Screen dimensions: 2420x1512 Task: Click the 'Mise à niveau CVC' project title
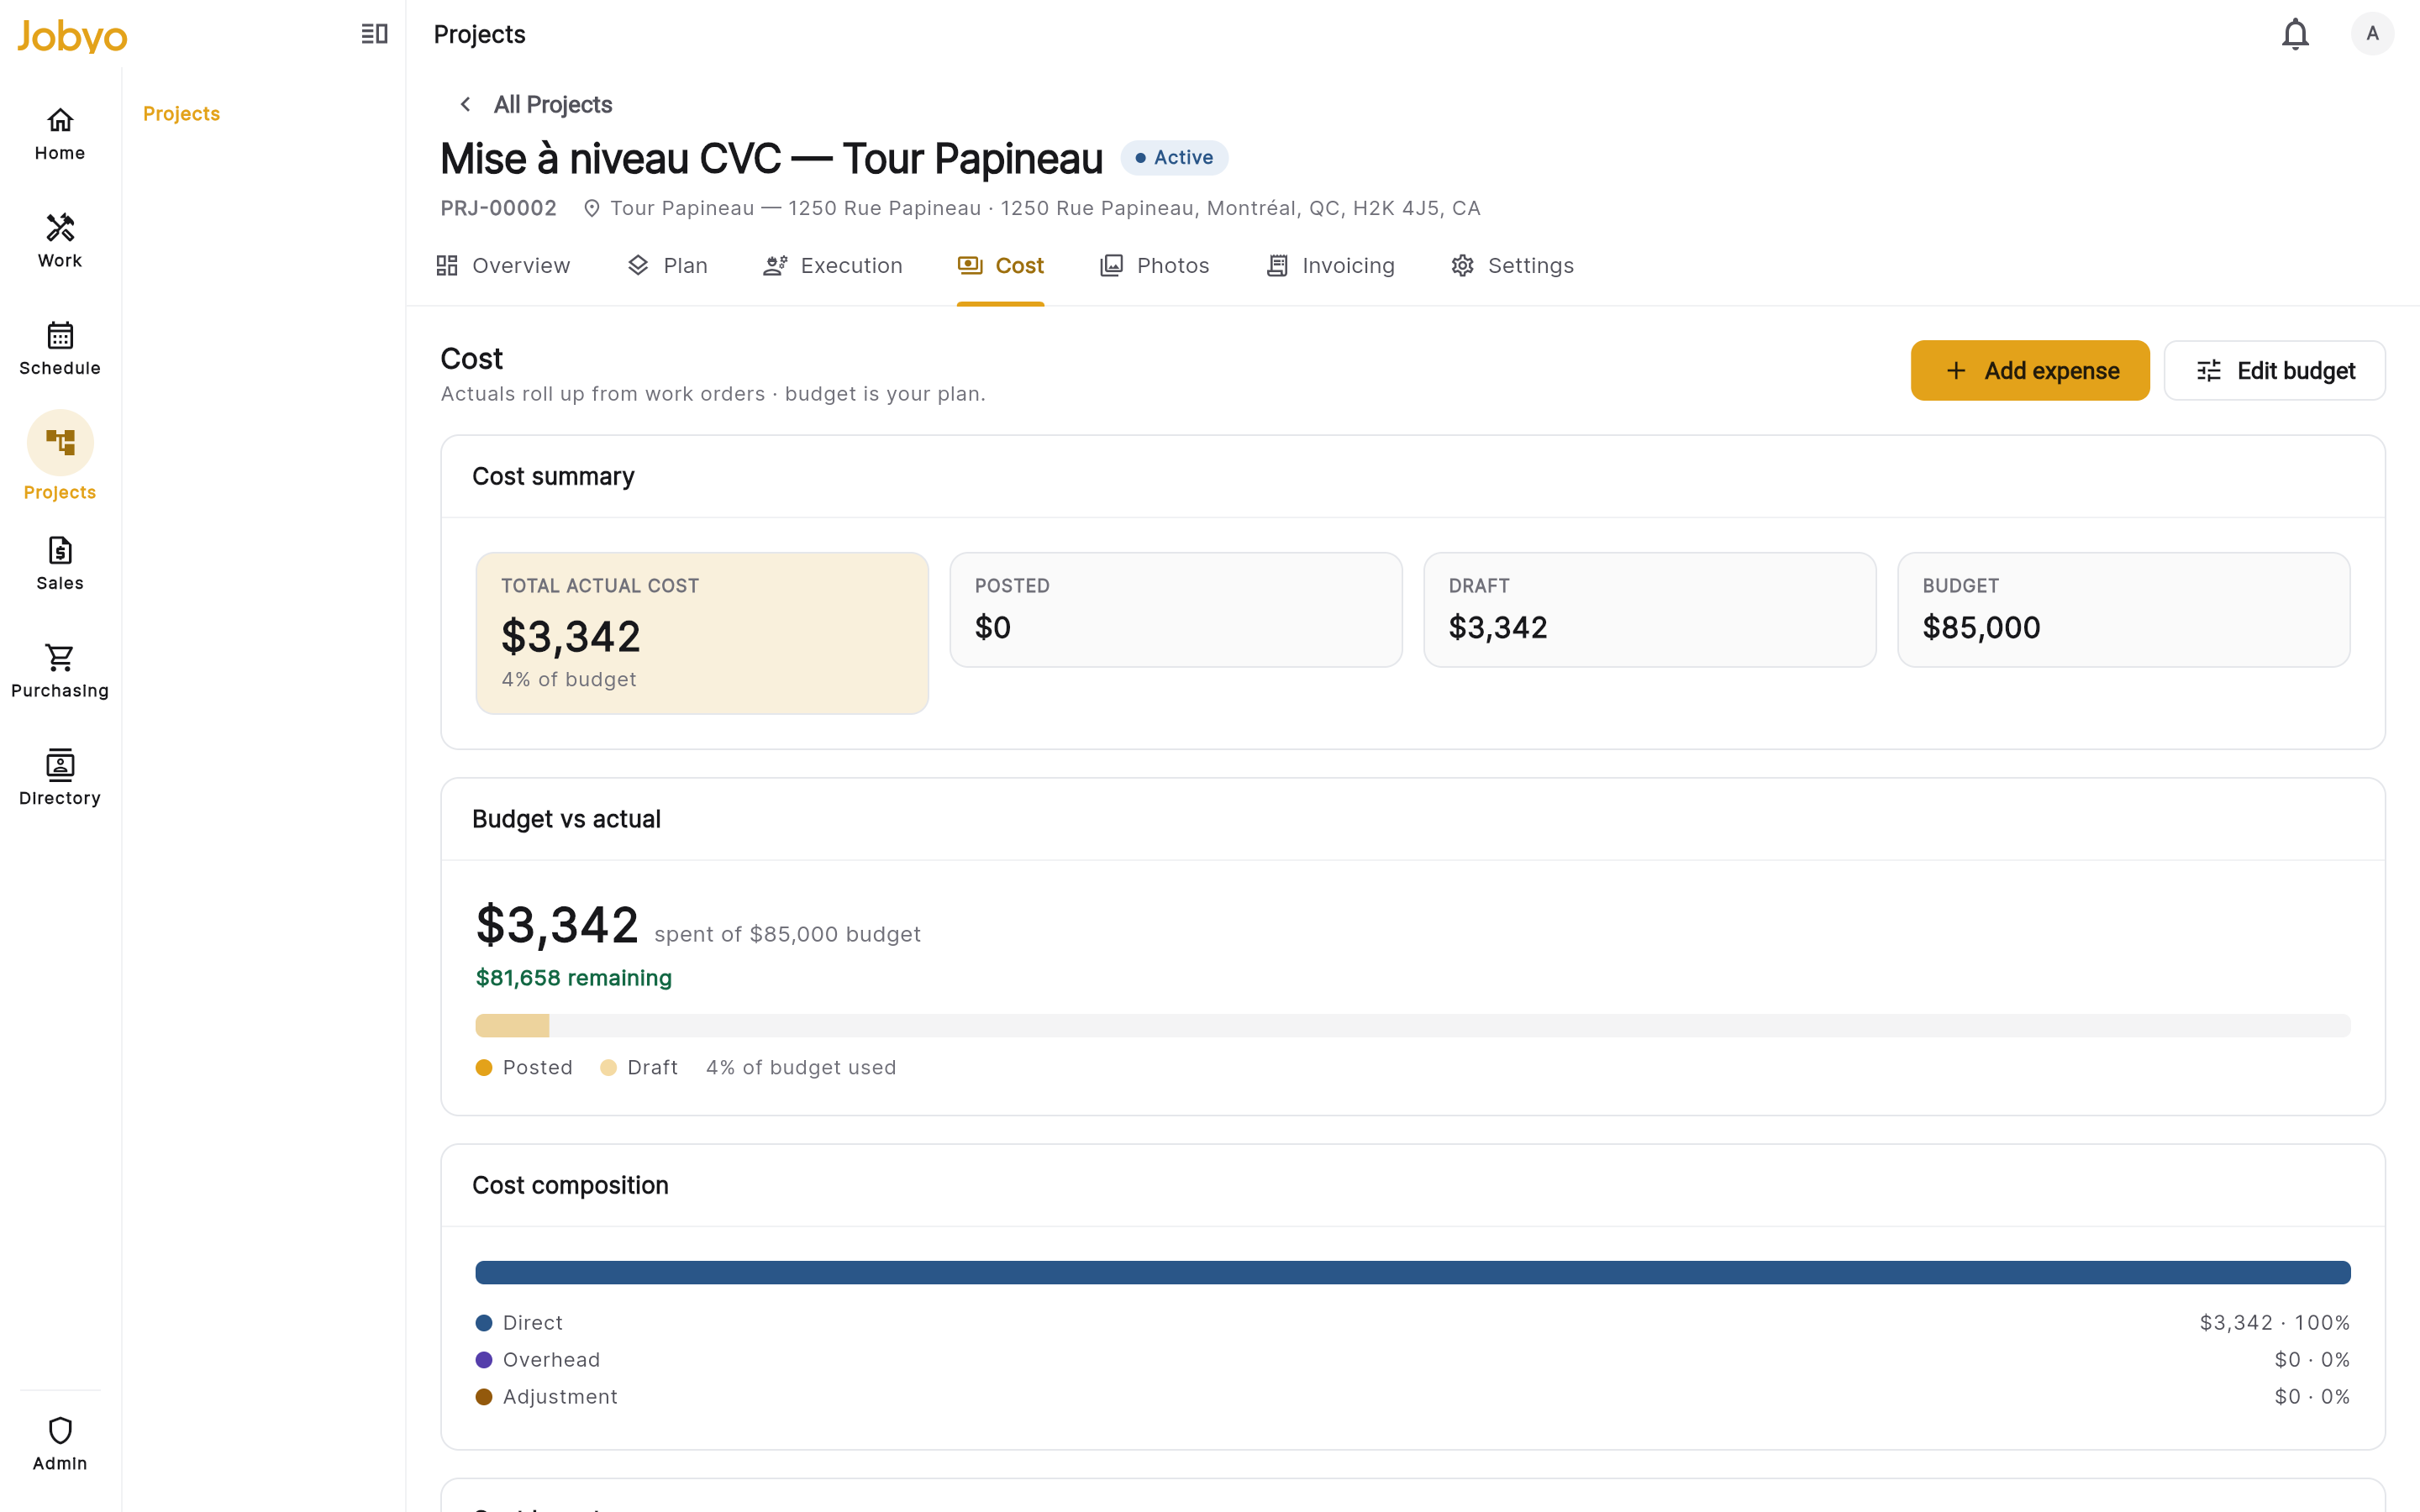click(x=771, y=158)
